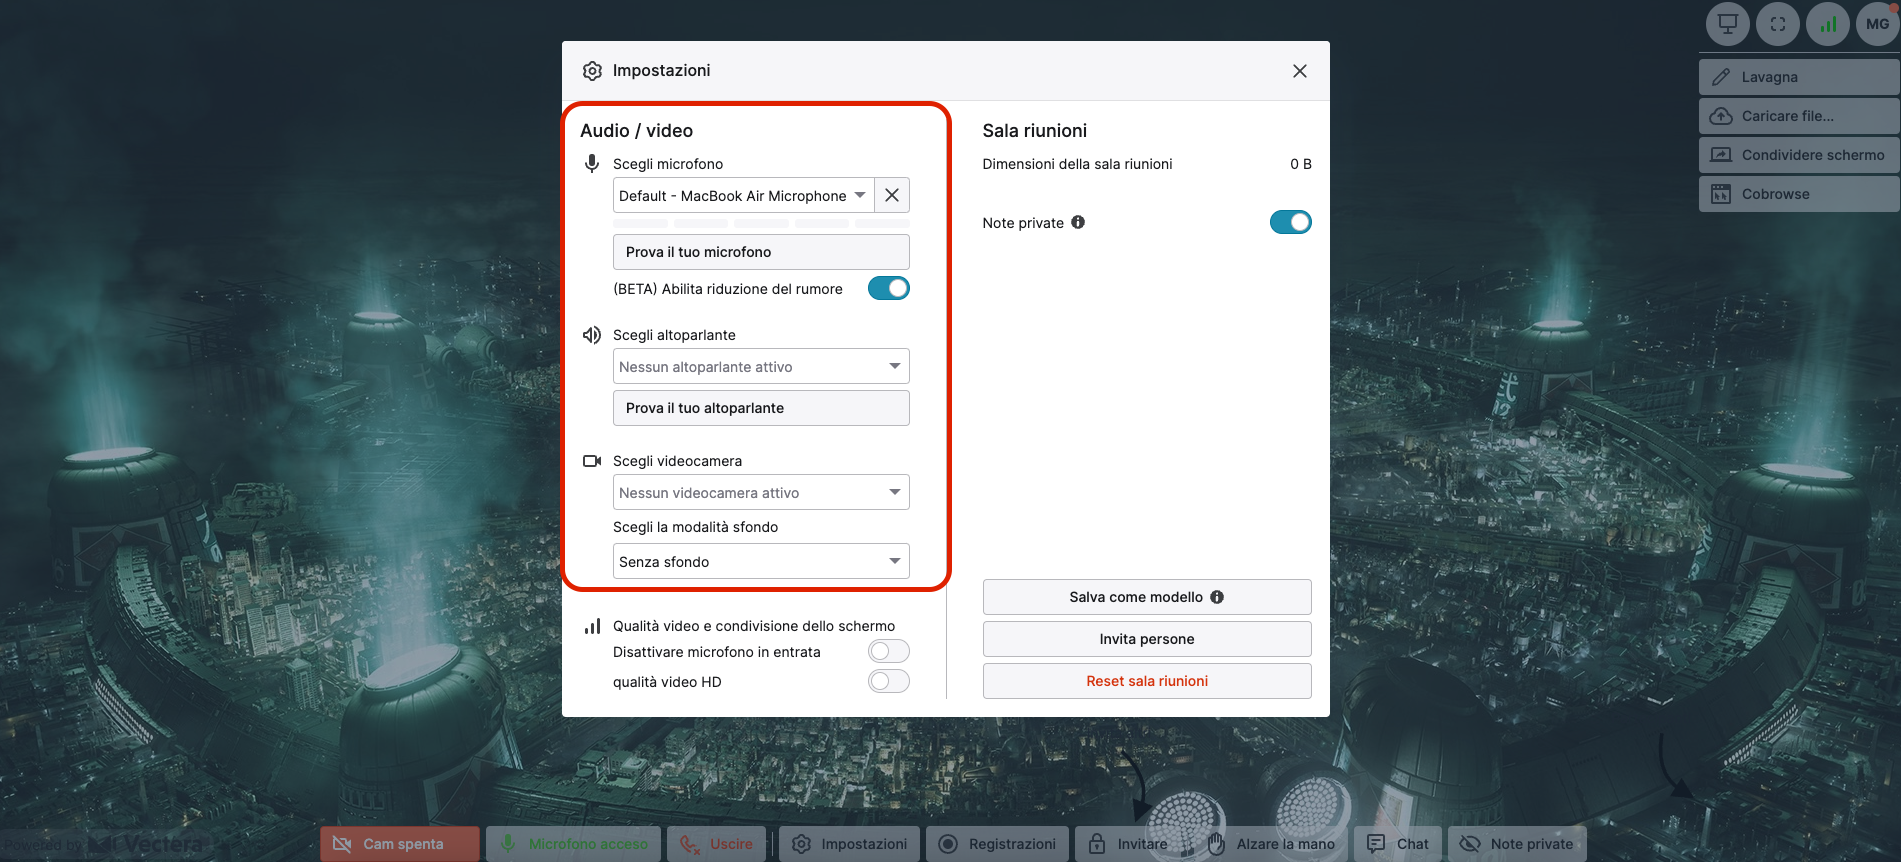Open the altoparlante speaker dropdown
The height and width of the screenshot is (862, 1901).
pos(761,367)
